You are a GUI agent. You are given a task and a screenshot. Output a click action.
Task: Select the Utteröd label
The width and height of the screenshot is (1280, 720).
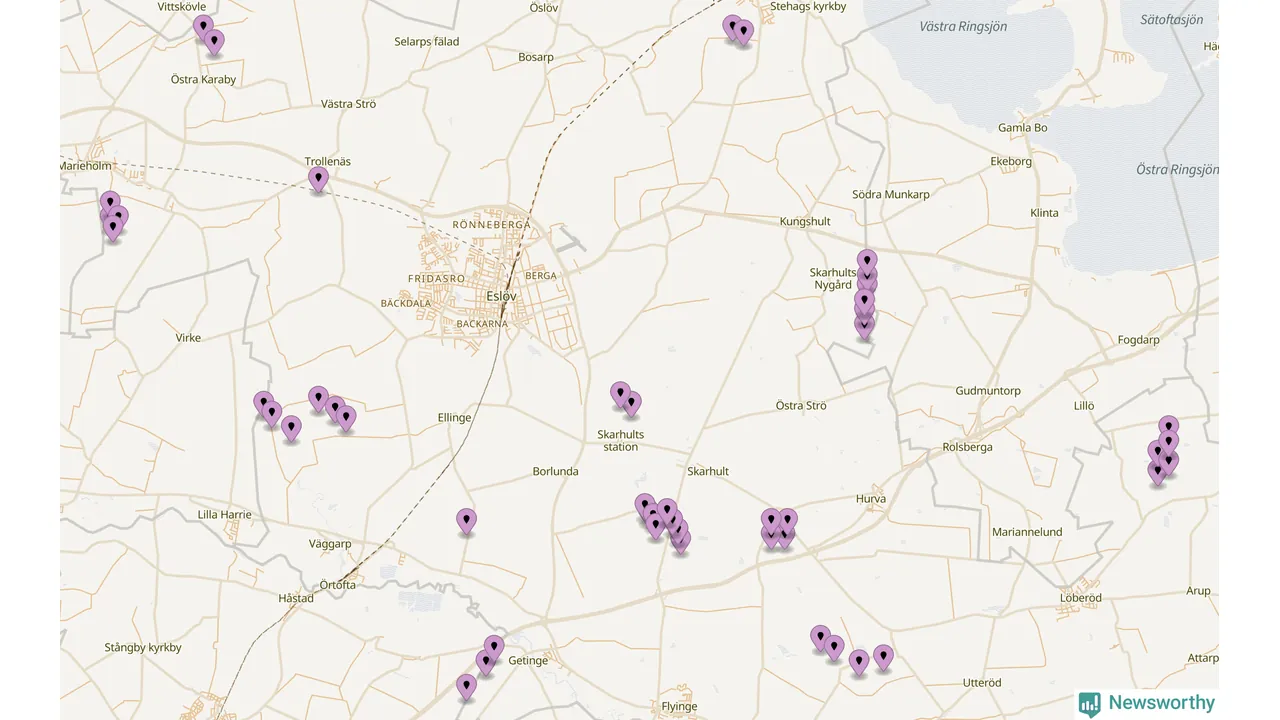pos(982,683)
